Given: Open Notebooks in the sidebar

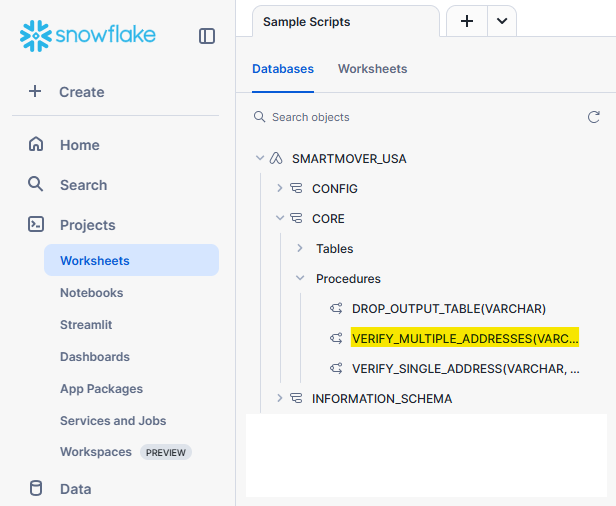Looking at the screenshot, I should click(92, 293).
